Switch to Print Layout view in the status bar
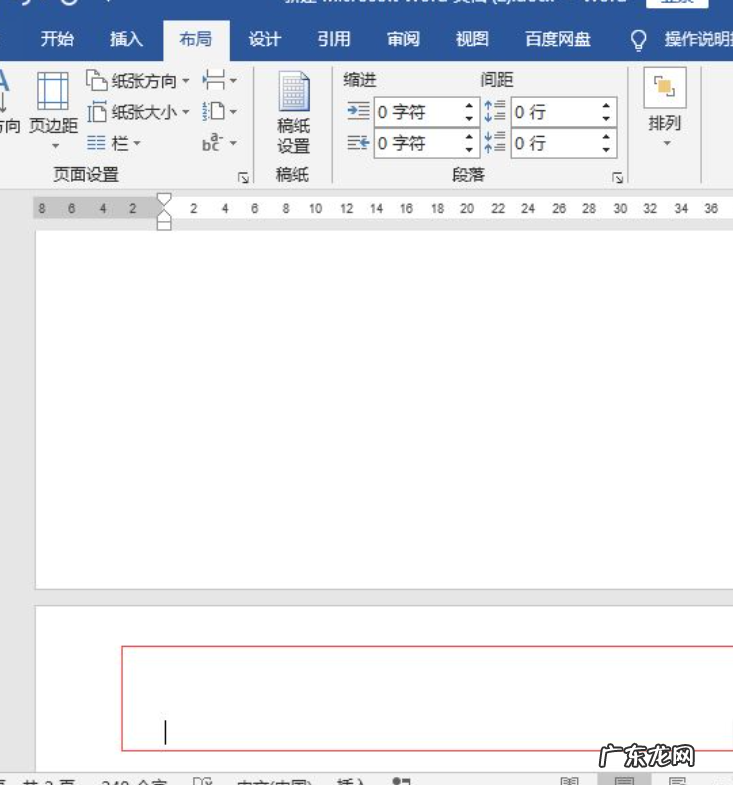 [624, 781]
